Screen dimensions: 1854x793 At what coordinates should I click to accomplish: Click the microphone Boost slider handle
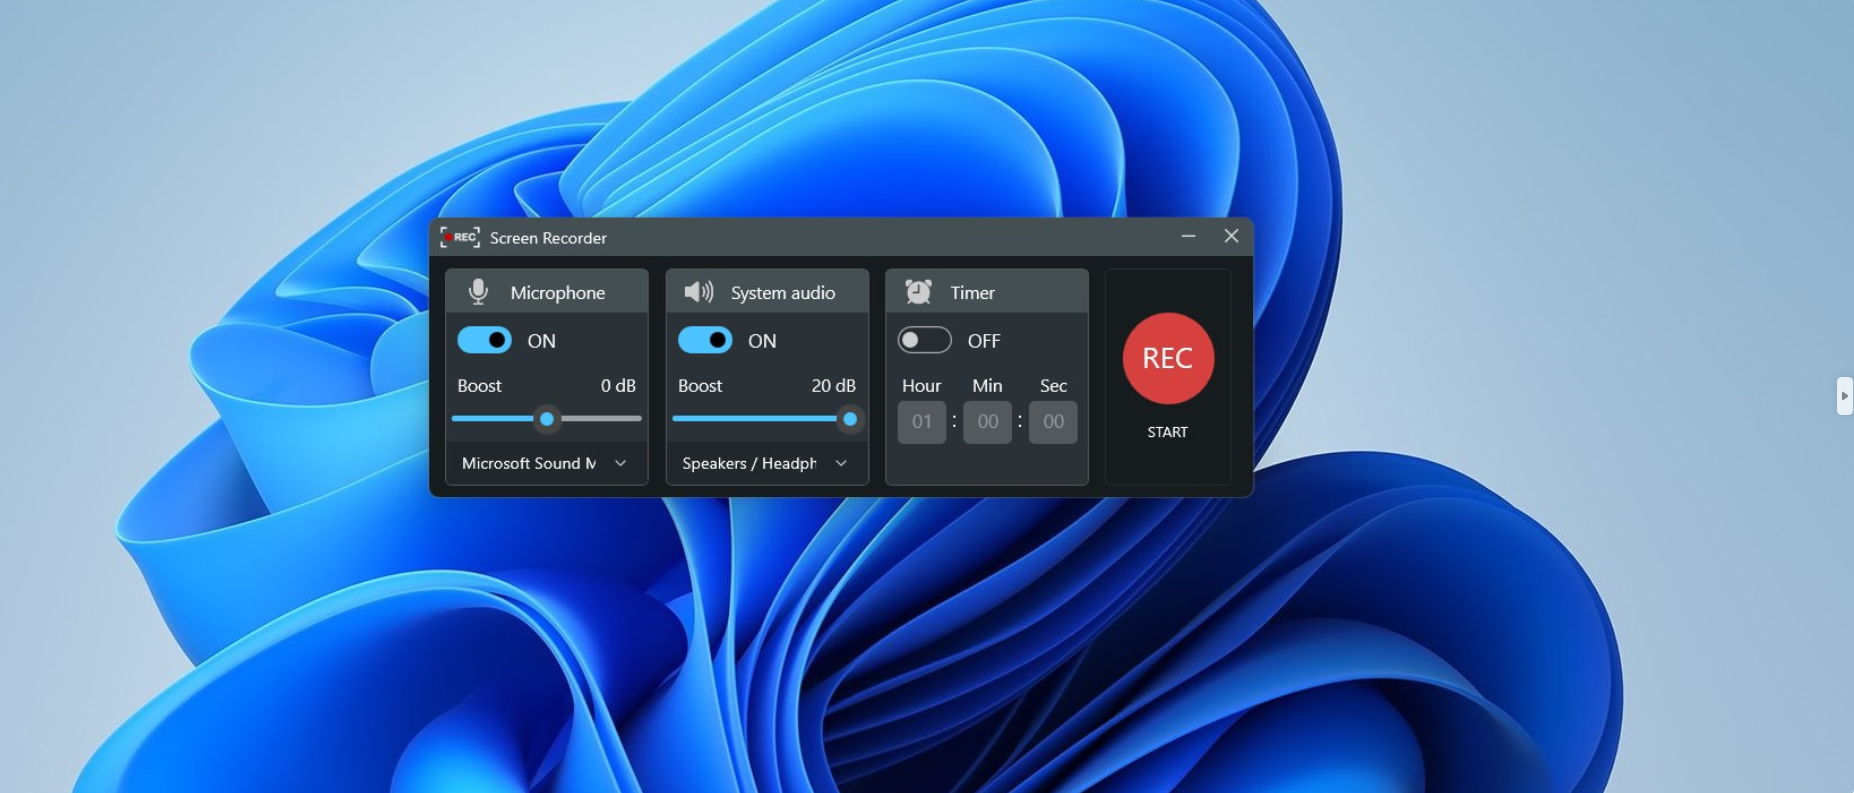coord(547,419)
